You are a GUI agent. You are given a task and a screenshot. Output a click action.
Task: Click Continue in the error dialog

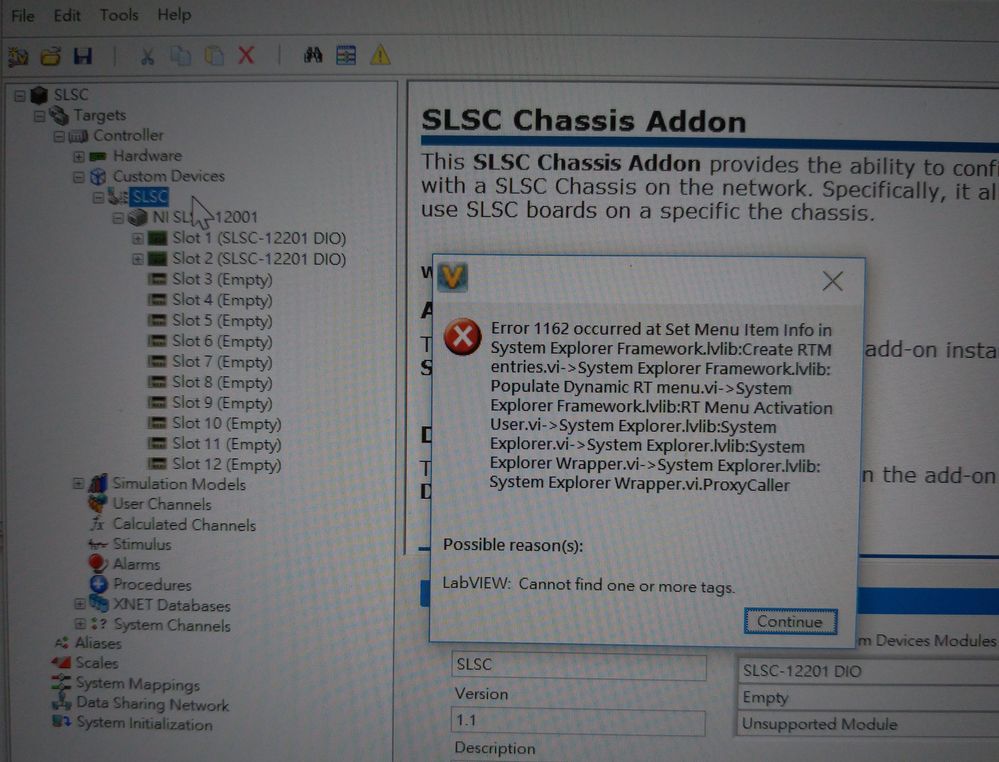[790, 622]
